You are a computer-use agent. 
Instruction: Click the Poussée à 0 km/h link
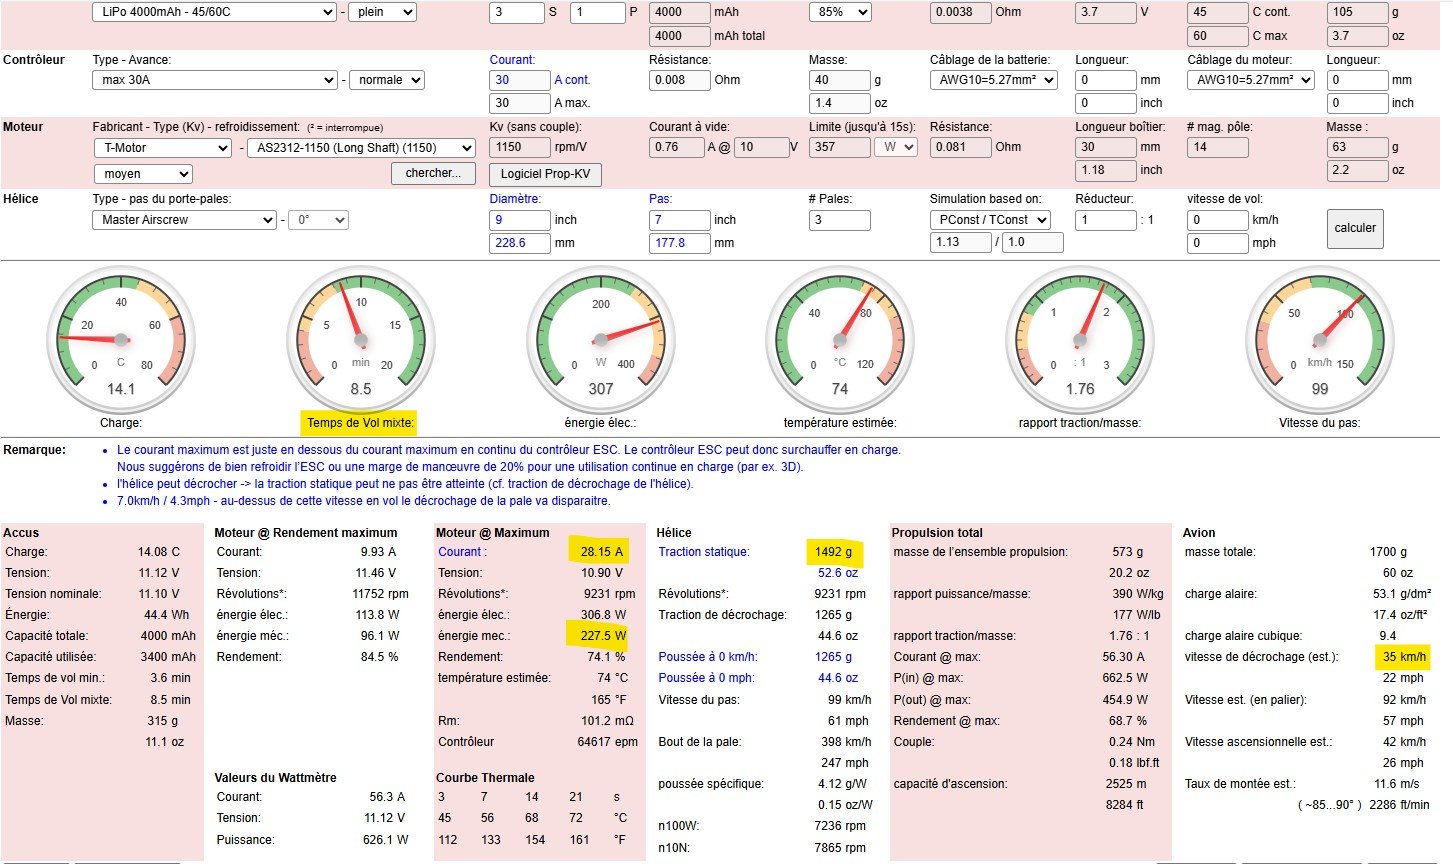pyautogui.click(x=707, y=657)
